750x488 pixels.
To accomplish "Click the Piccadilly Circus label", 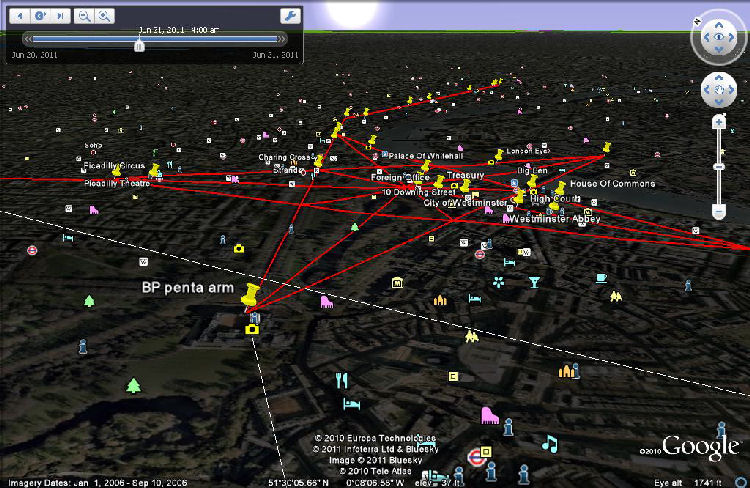I will [114, 166].
